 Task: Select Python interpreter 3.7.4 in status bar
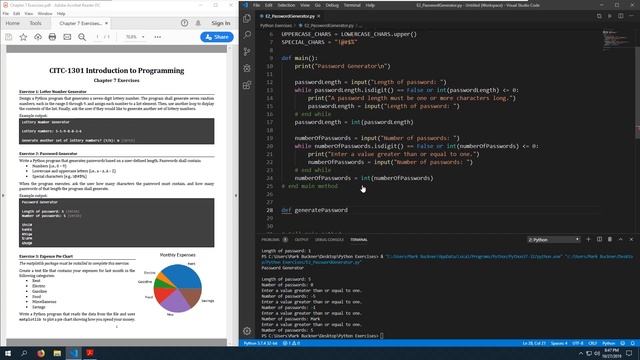[260, 343]
